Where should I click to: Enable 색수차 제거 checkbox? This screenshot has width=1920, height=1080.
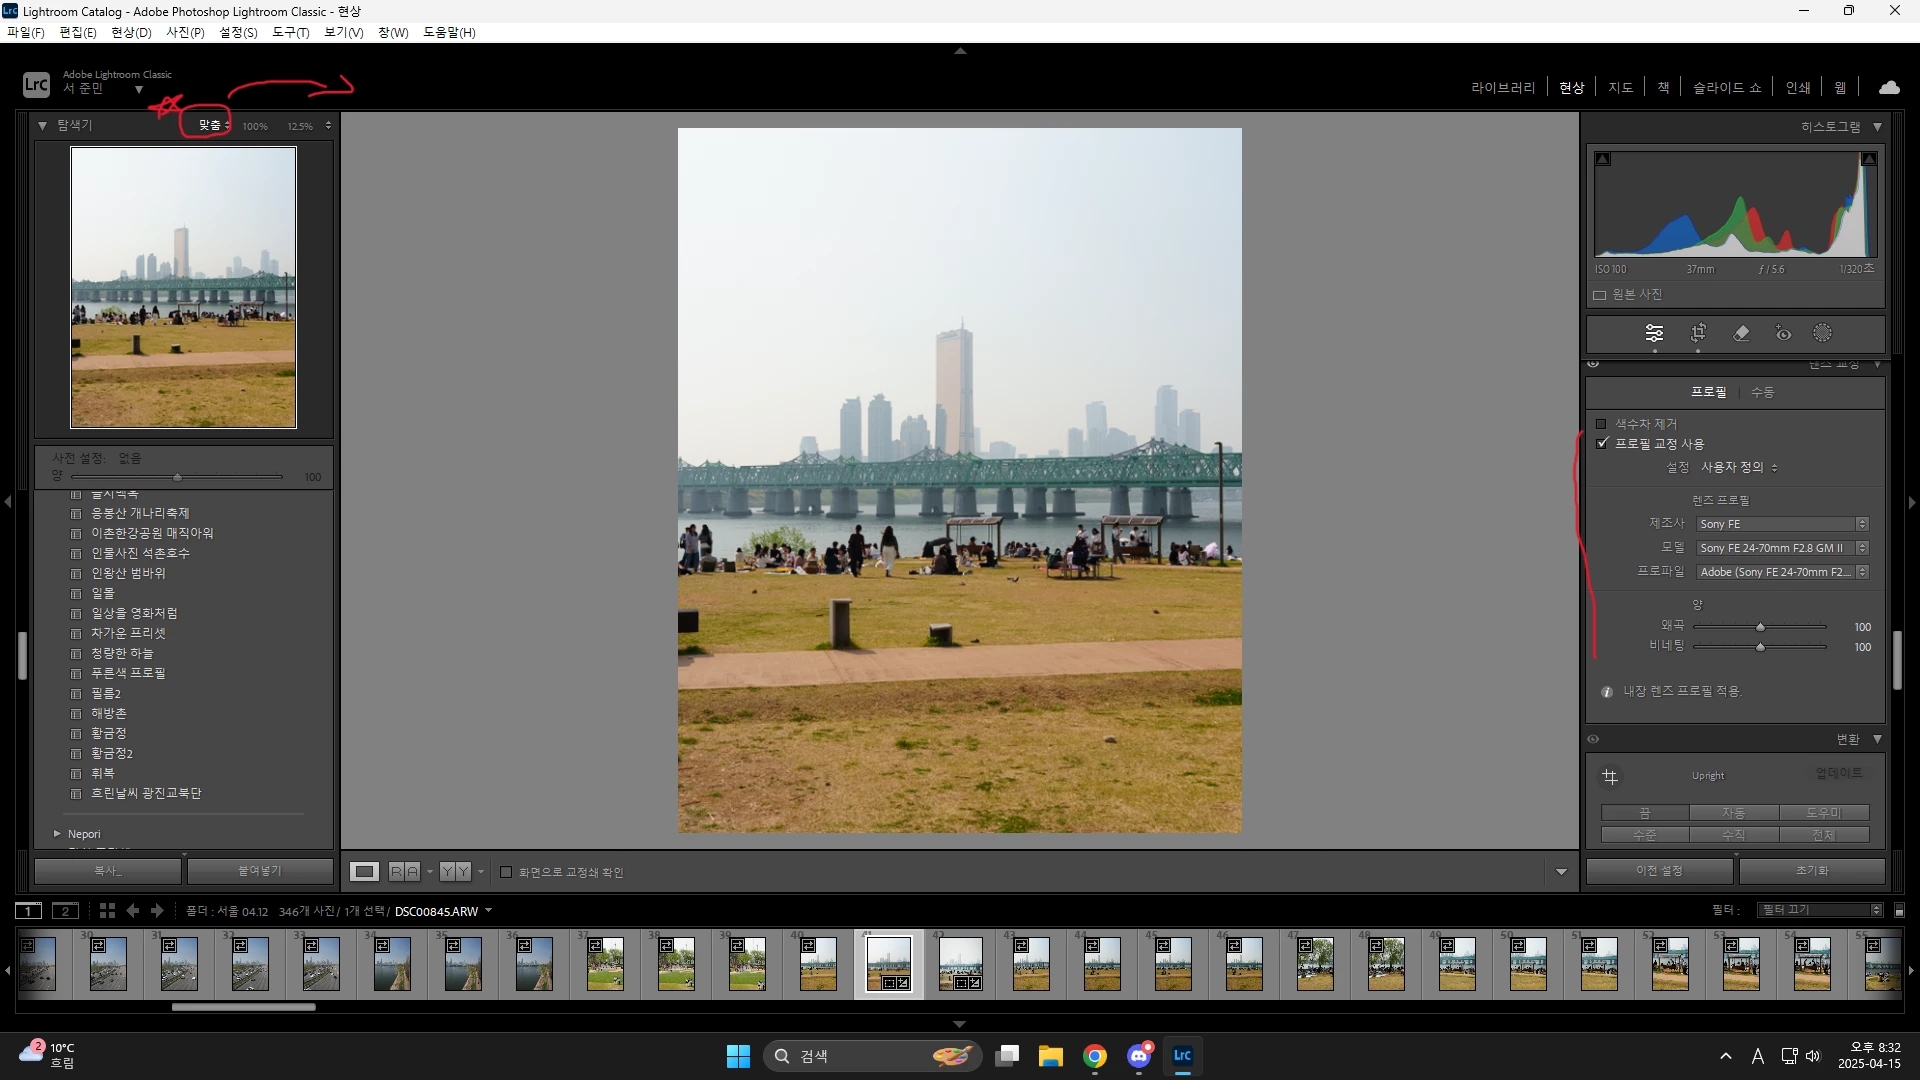pos(1601,424)
